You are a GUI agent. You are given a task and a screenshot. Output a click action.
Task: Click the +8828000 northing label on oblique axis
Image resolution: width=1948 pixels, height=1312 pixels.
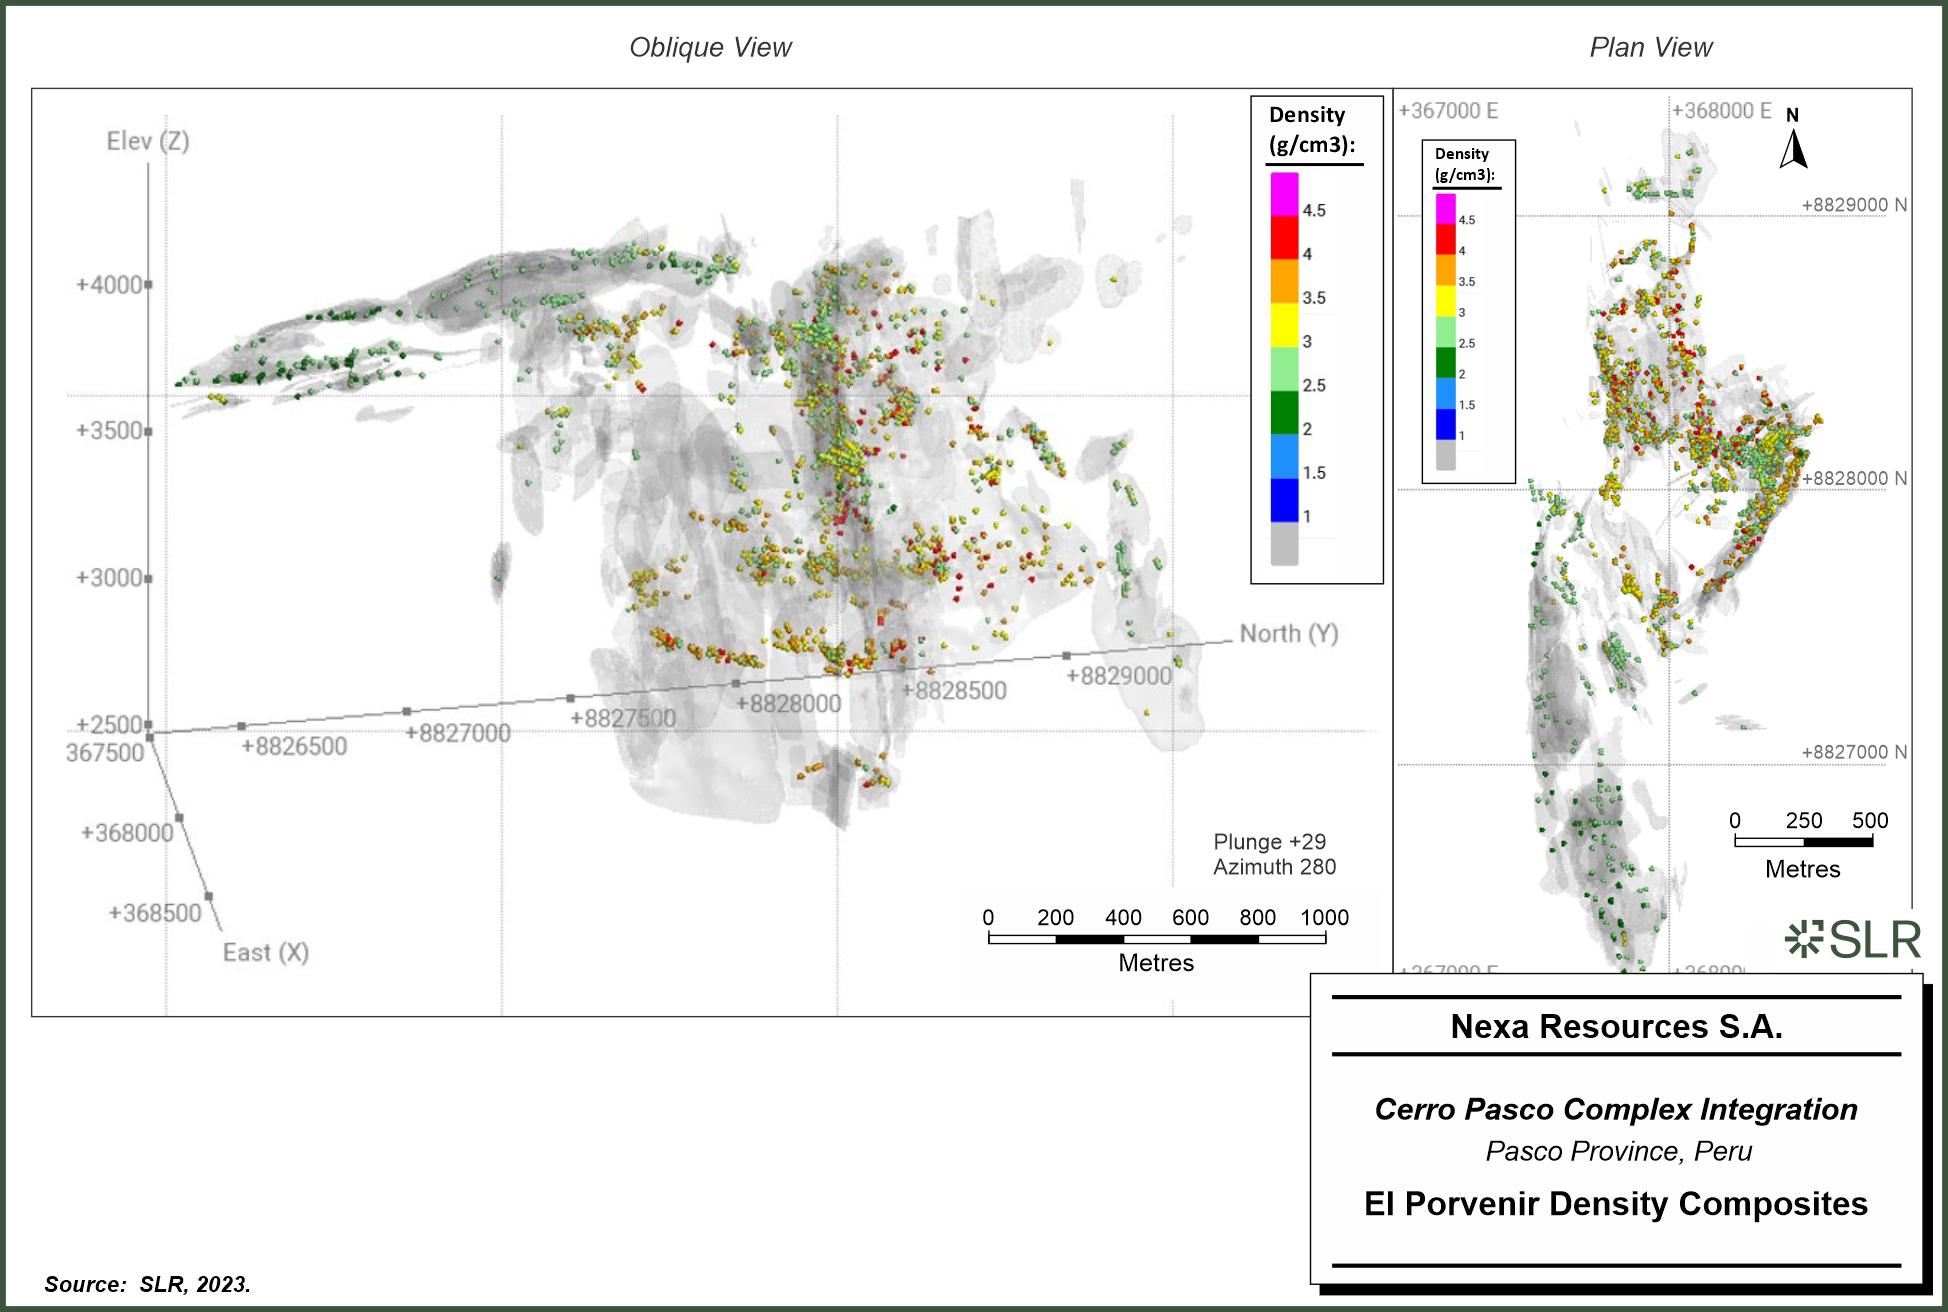(x=788, y=704)
